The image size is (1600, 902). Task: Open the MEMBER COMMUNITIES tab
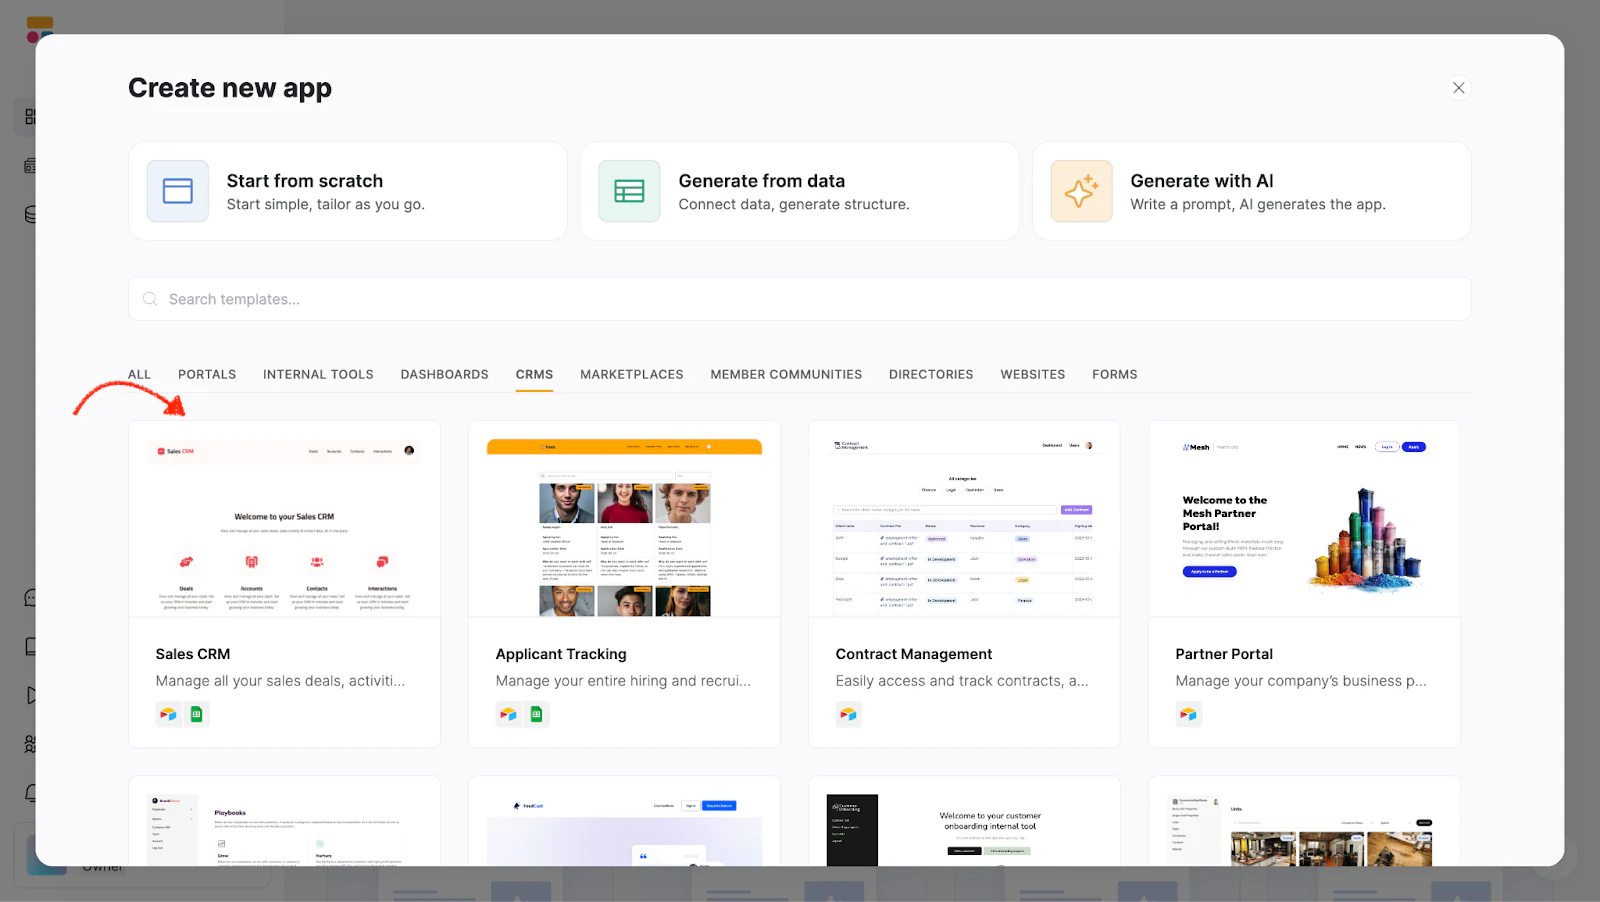(x=786, y=374)
